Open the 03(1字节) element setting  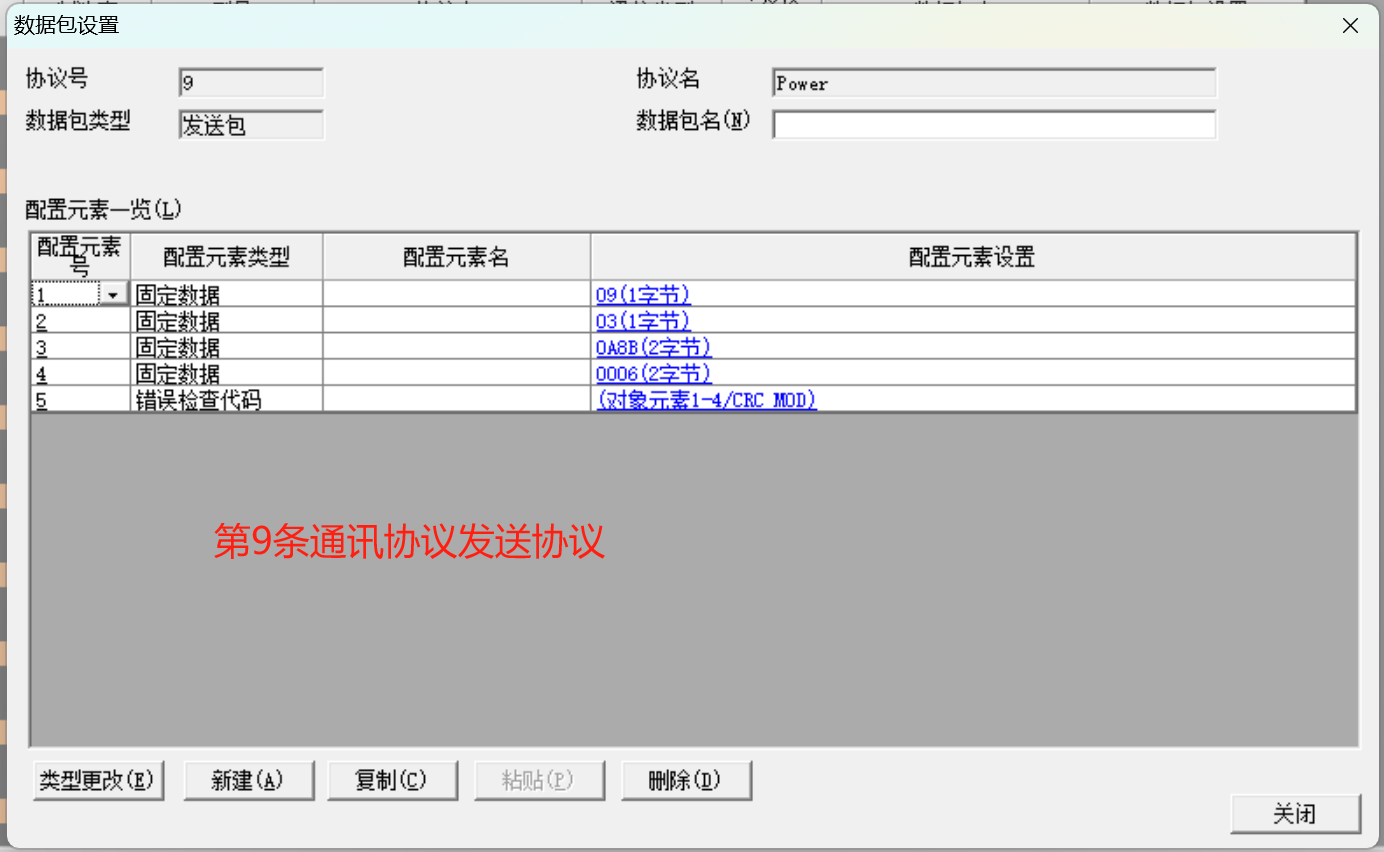[643, 321]
